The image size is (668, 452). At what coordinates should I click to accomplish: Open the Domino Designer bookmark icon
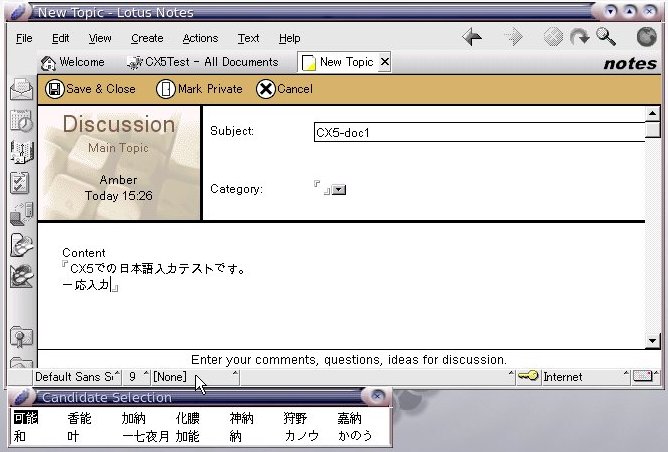pos(21,276)
